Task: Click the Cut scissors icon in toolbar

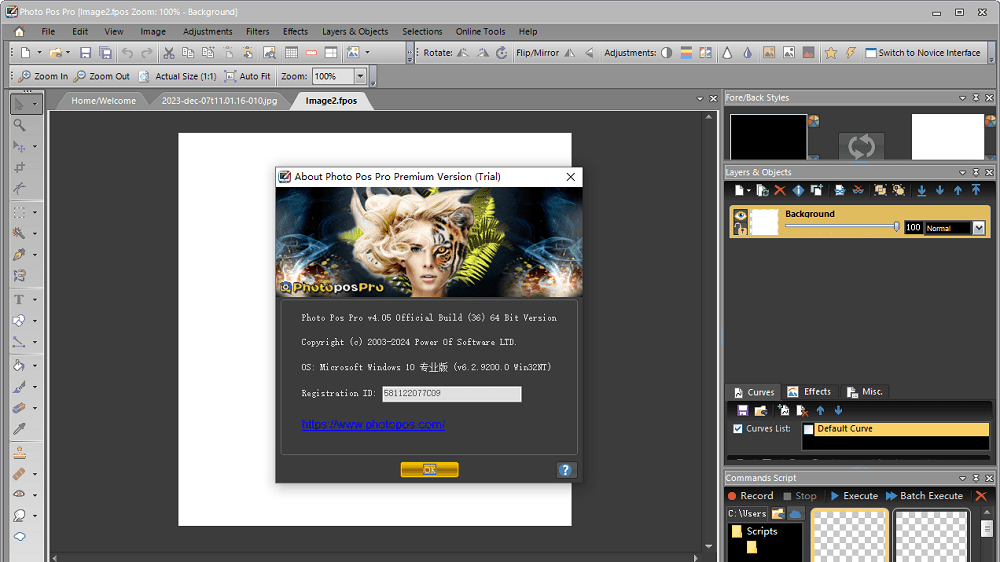Action: (169, 53)
